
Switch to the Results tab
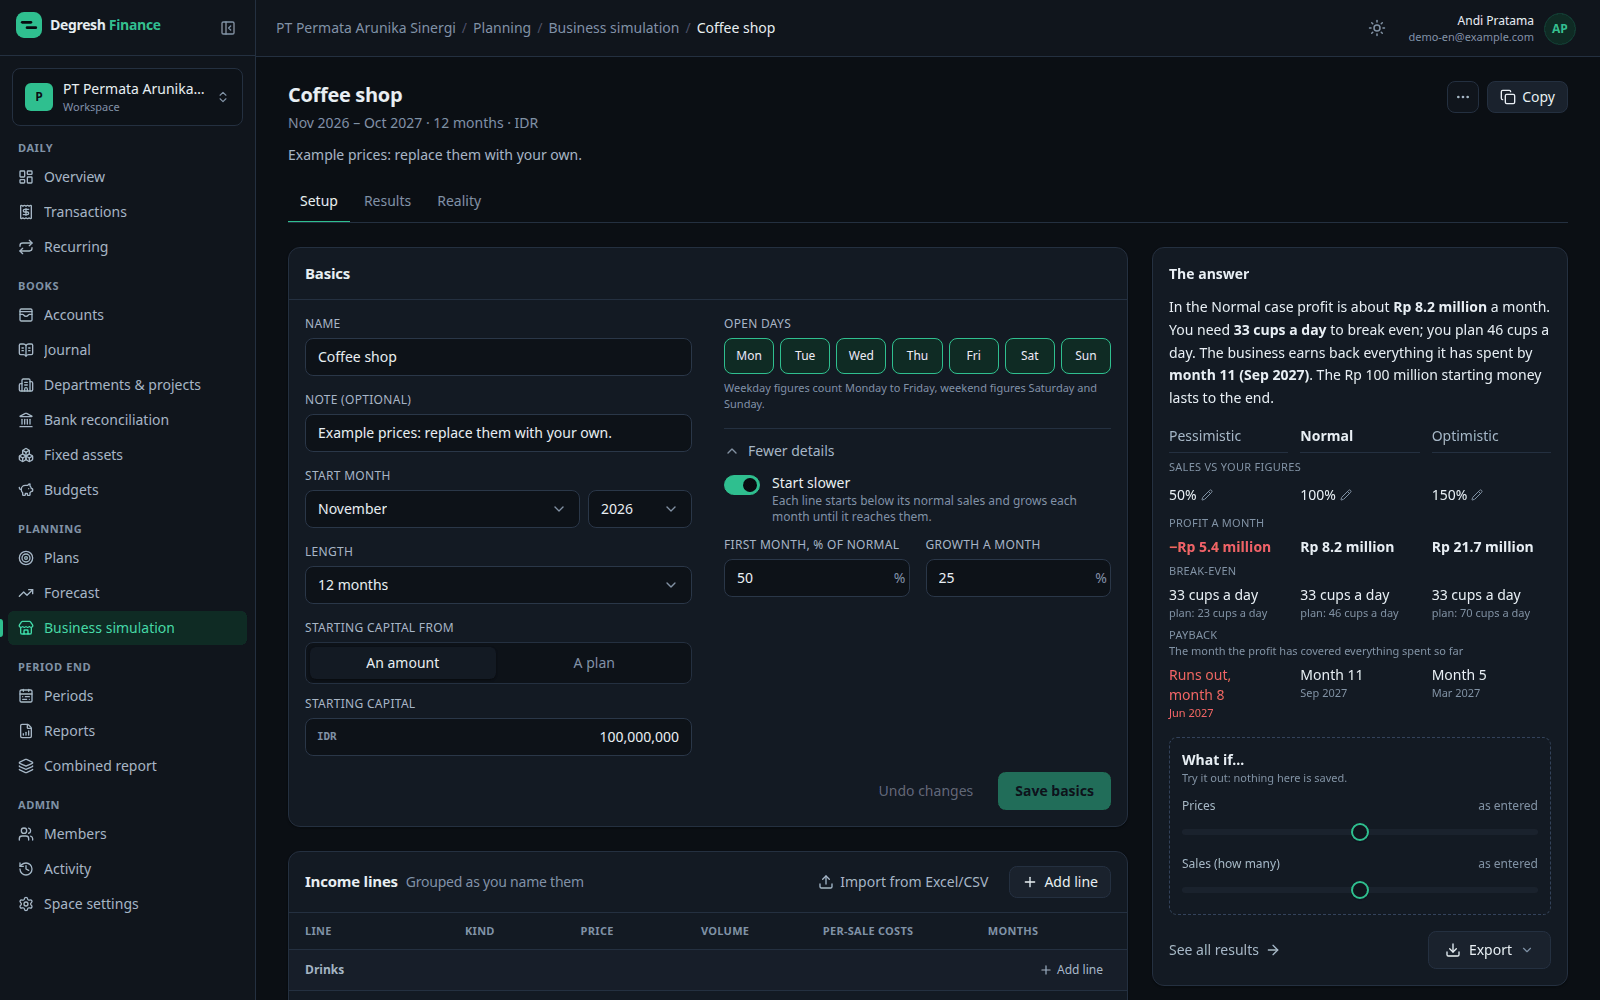387,201
